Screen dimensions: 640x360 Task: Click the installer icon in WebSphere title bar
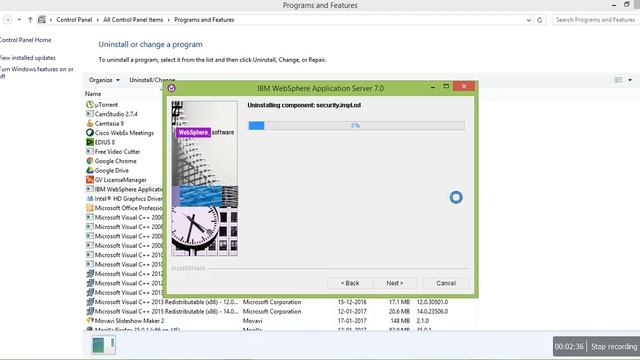pos(172,88)
